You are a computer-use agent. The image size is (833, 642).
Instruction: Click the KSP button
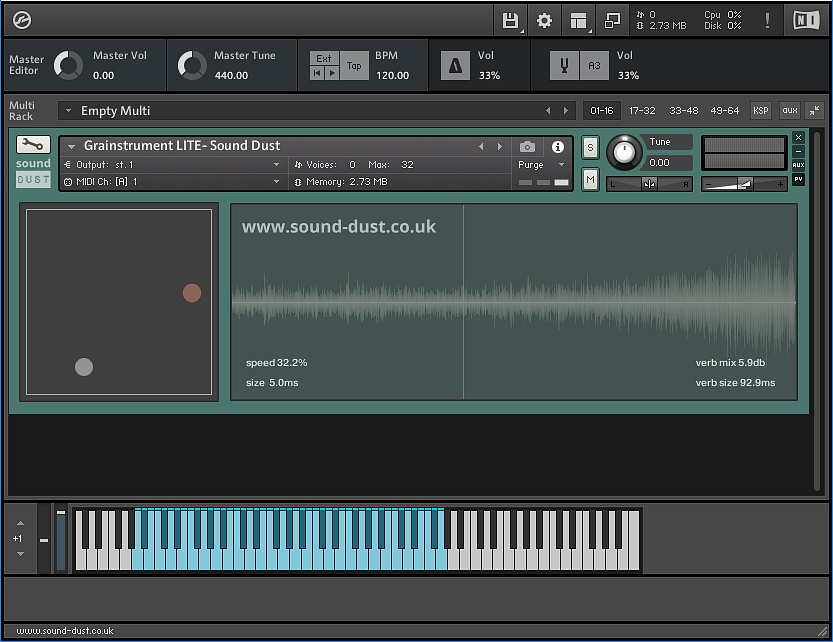(x=761, y=111)
